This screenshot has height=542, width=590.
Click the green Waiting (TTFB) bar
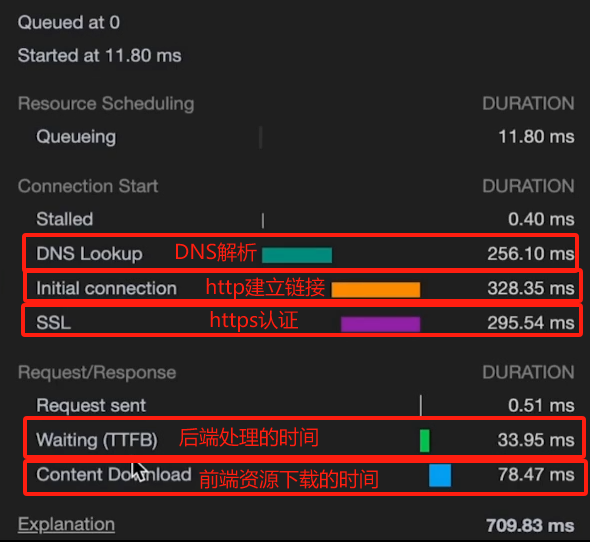(424, 440)
